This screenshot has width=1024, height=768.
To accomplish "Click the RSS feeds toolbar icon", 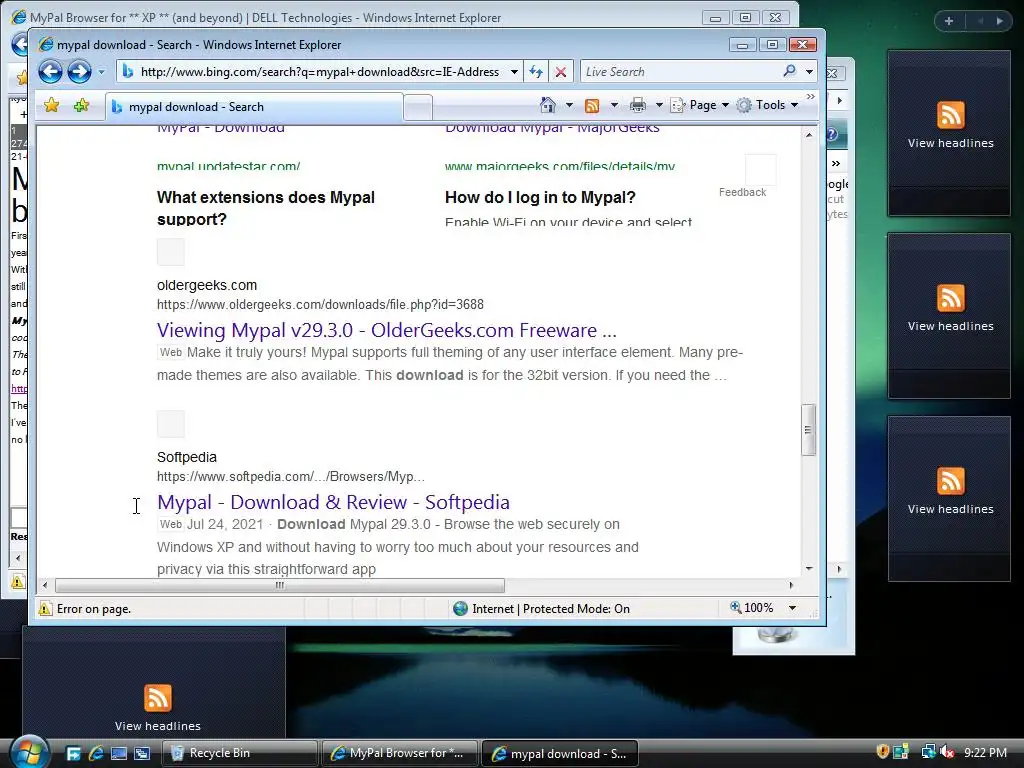I will click(592, 105).
